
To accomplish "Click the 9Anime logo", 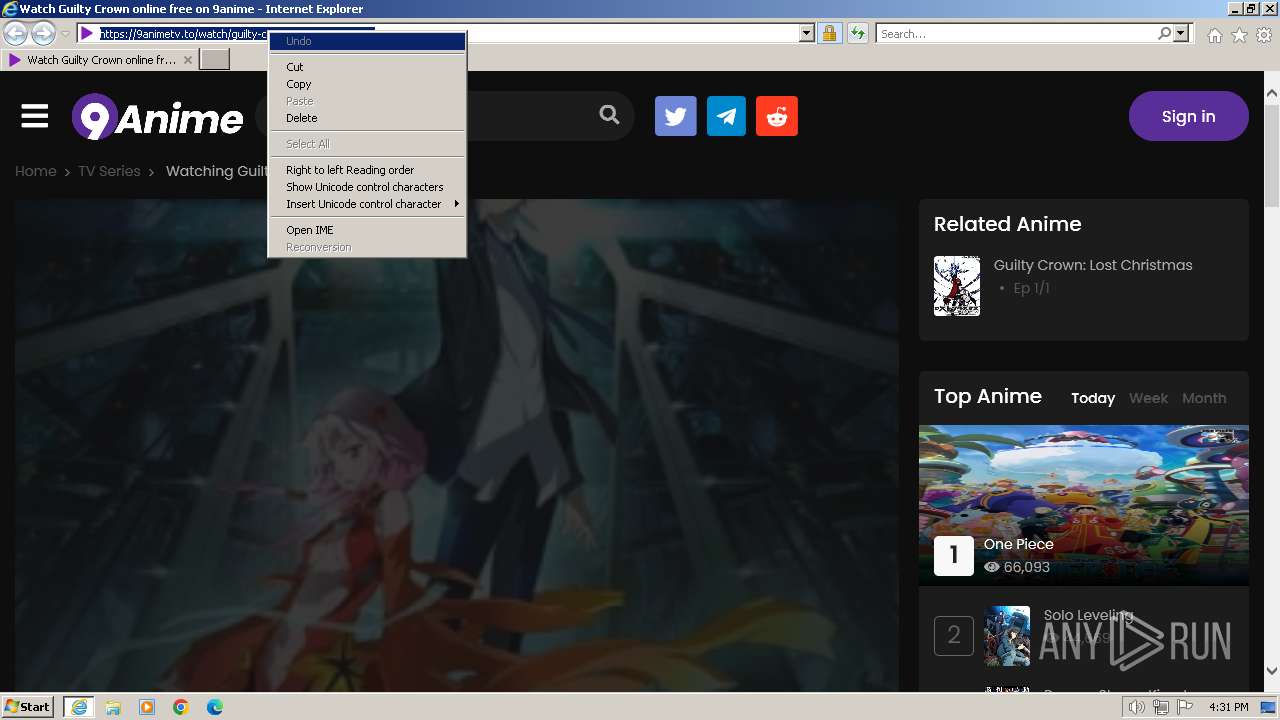I will point(158,118).
